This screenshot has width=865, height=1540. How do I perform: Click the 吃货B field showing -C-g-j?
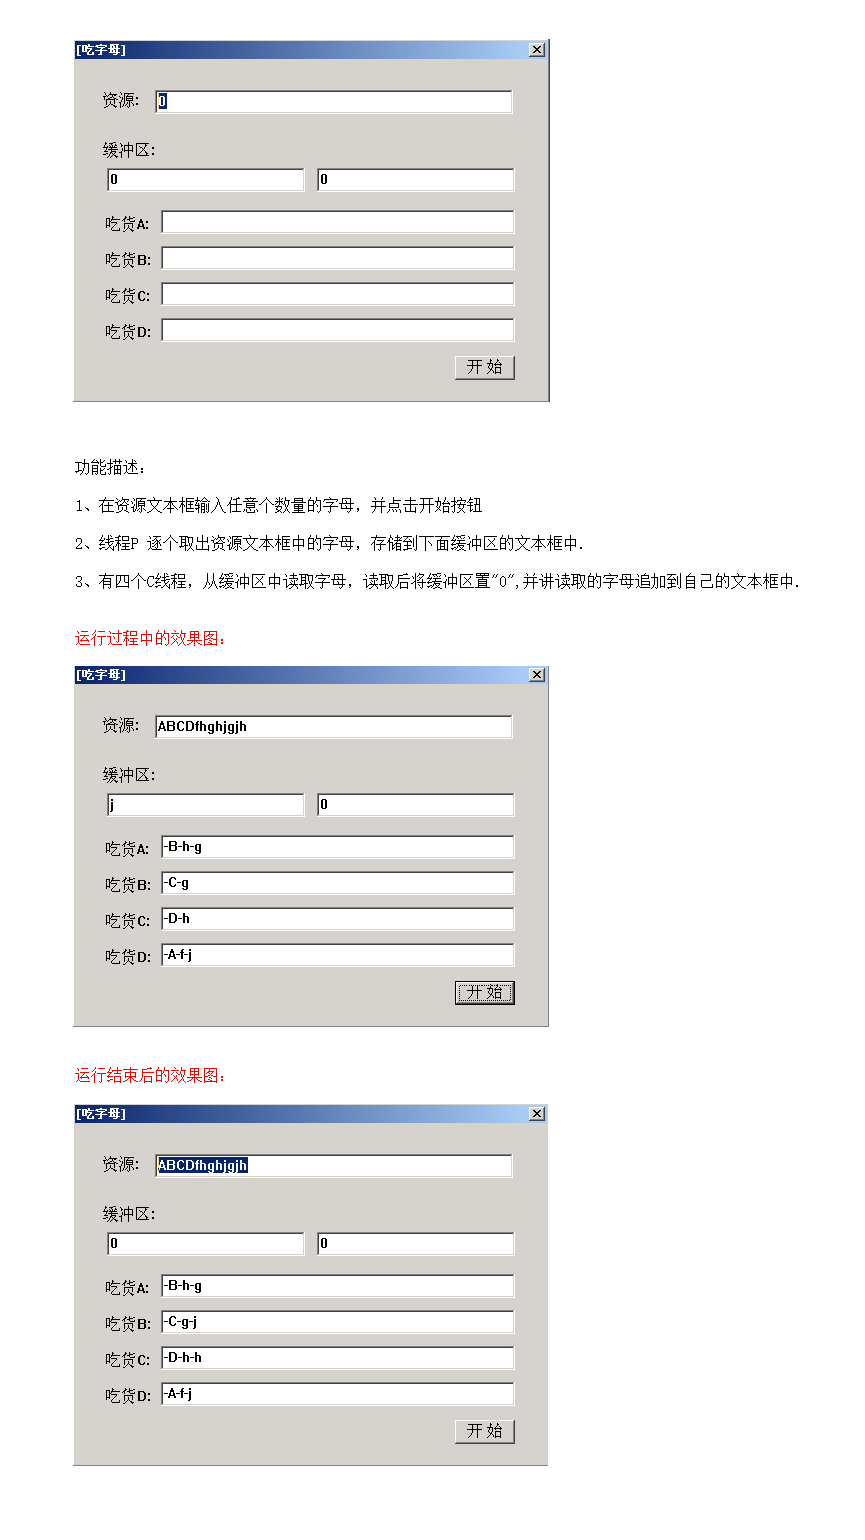pyautogui.click(x=338, y=1322)
